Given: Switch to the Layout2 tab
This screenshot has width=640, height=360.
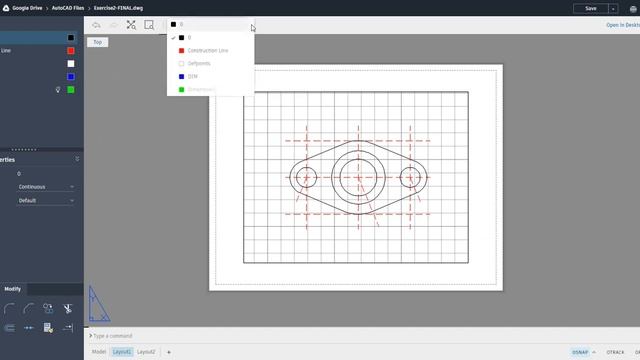Looking at the screenshot, I should 146,352.
